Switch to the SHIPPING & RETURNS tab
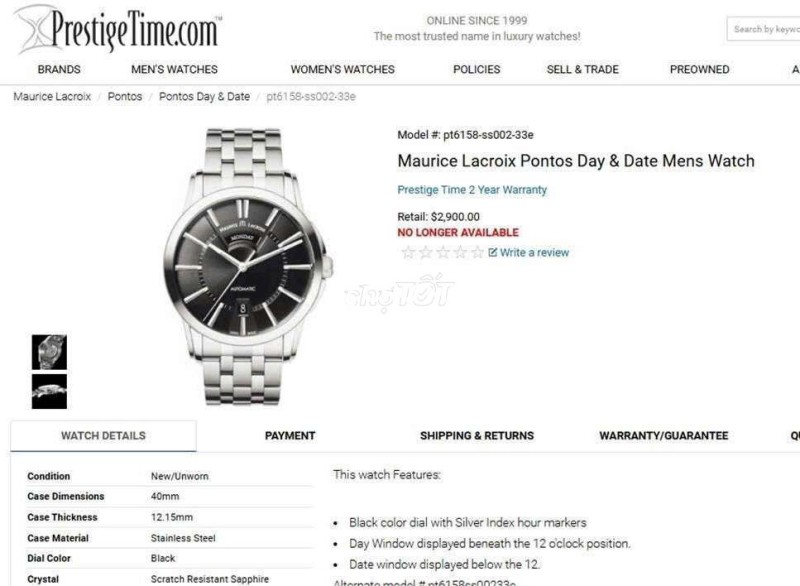This screenshot has width=800, height=586. pos(477,436)
